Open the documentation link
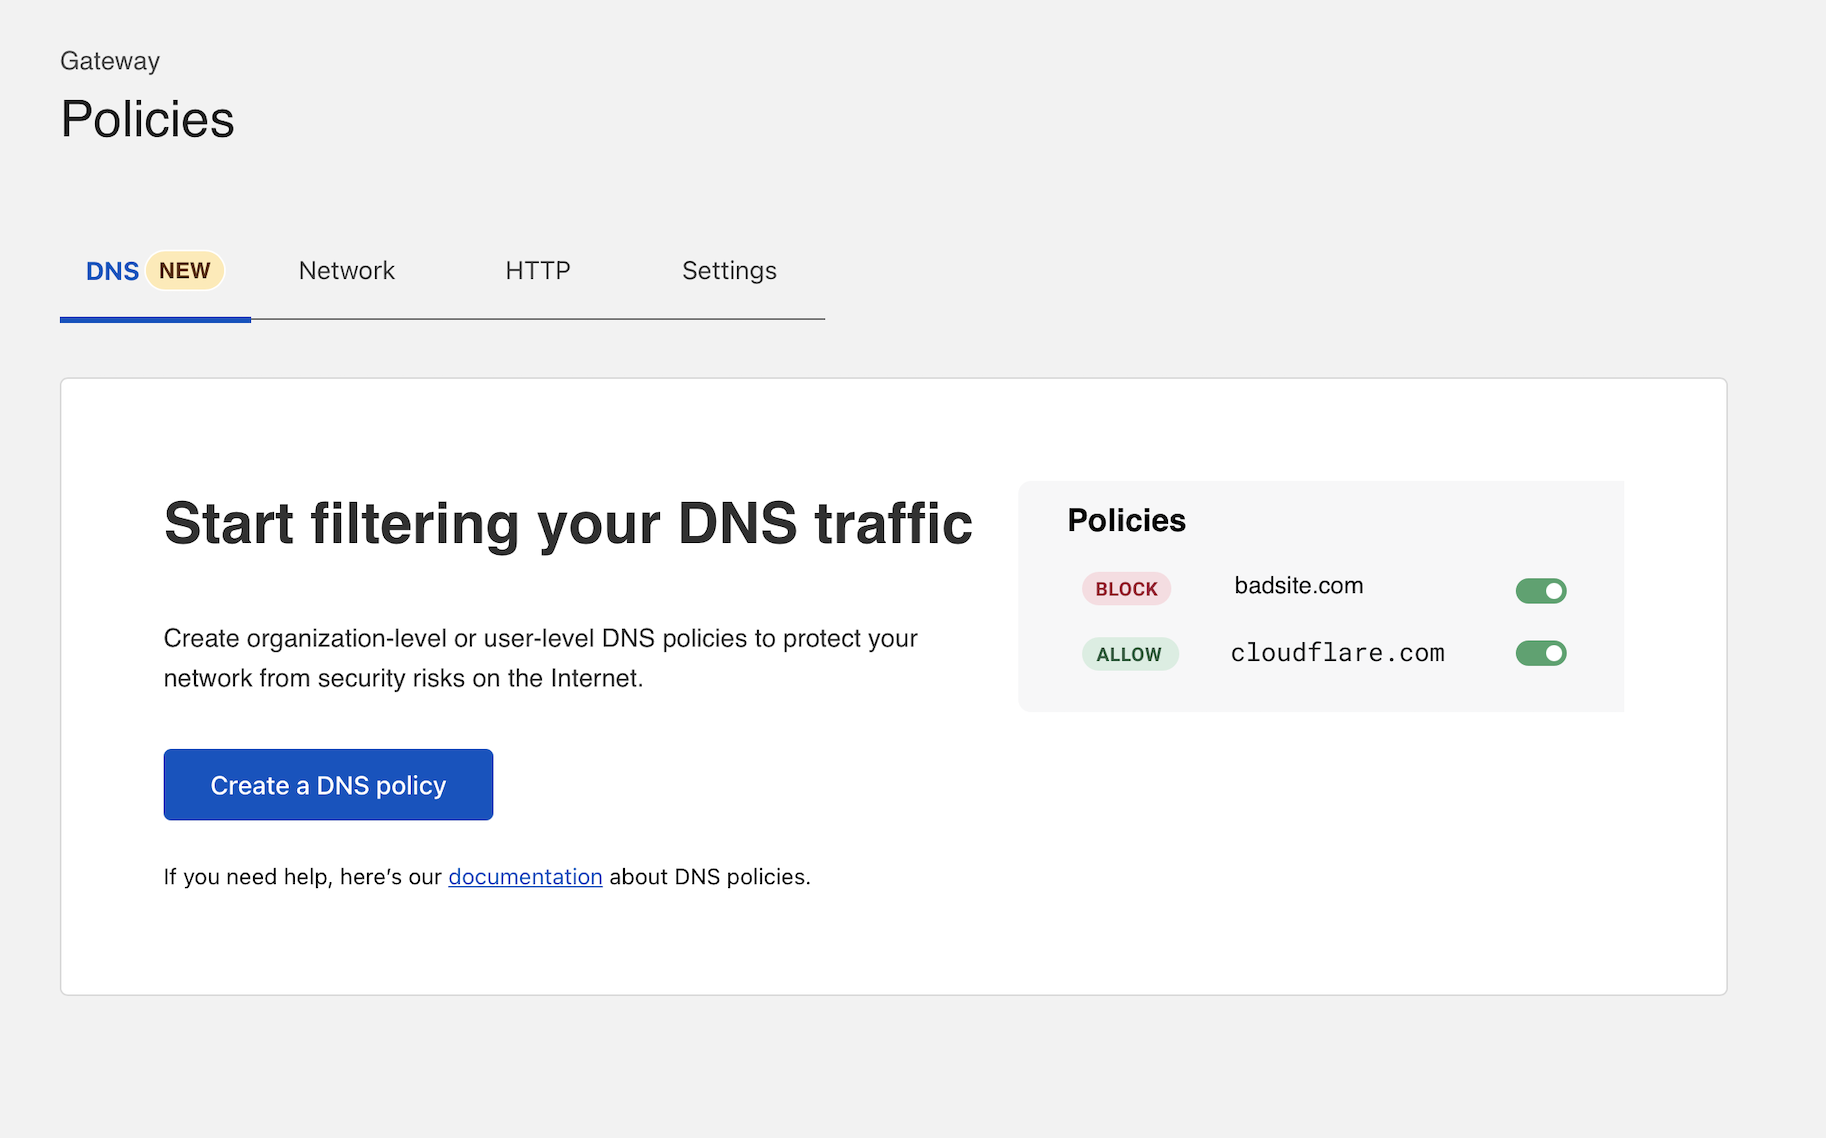1826x1138 pixels. [x=525, y=877]
